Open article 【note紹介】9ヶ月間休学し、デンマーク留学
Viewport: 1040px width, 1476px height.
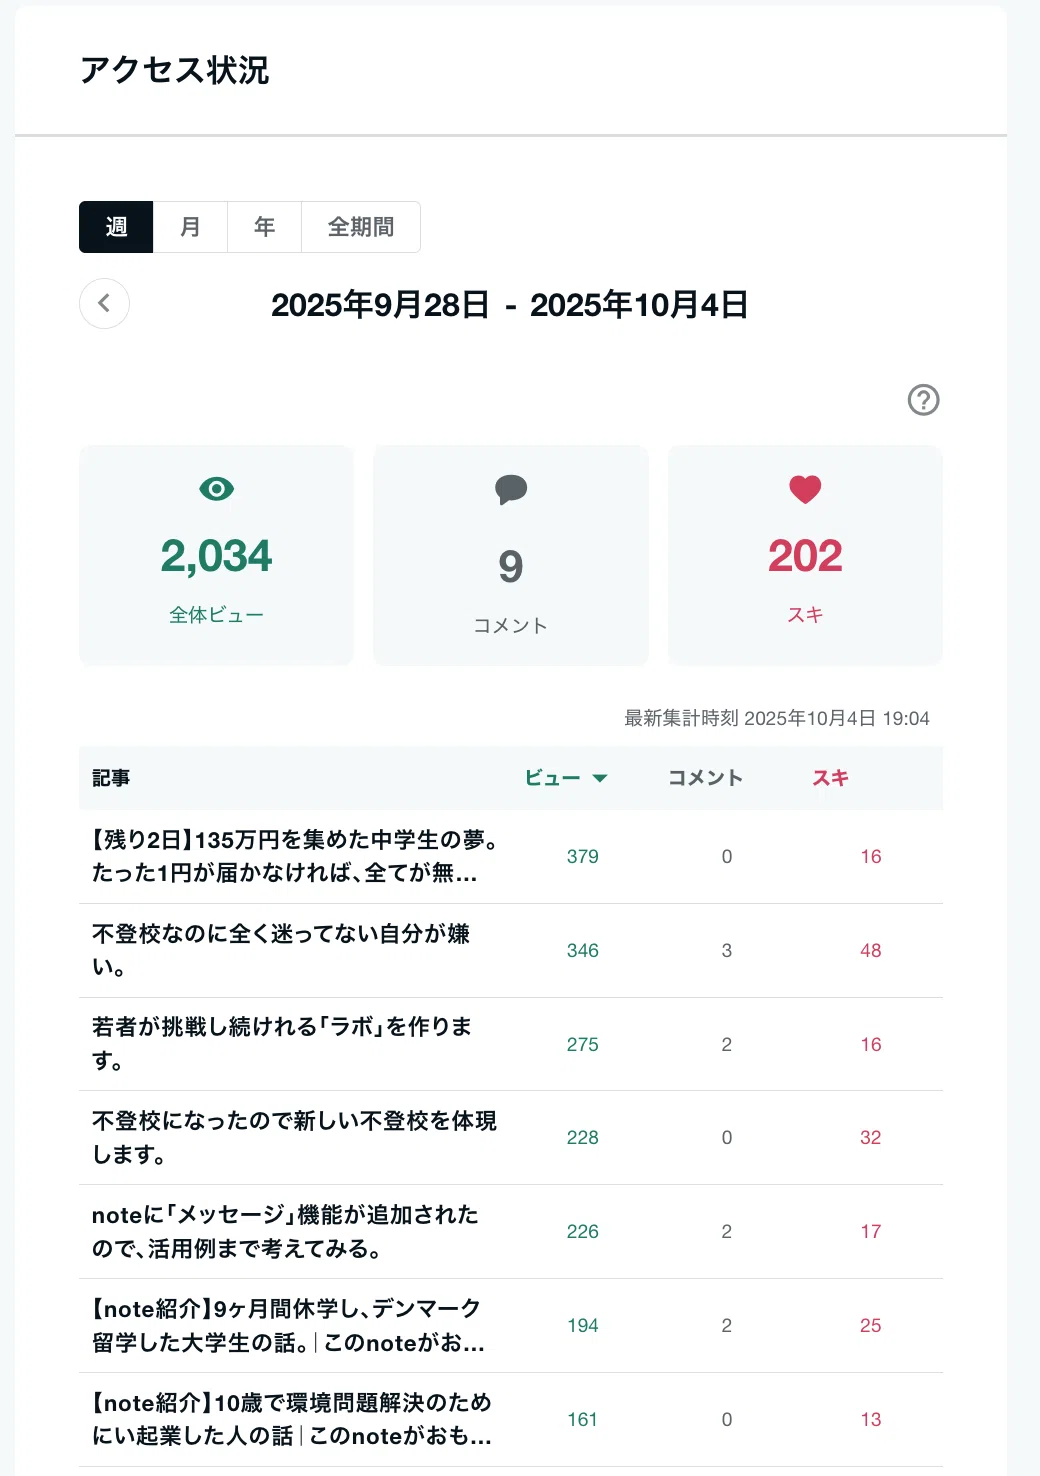tap(288, 1325)
